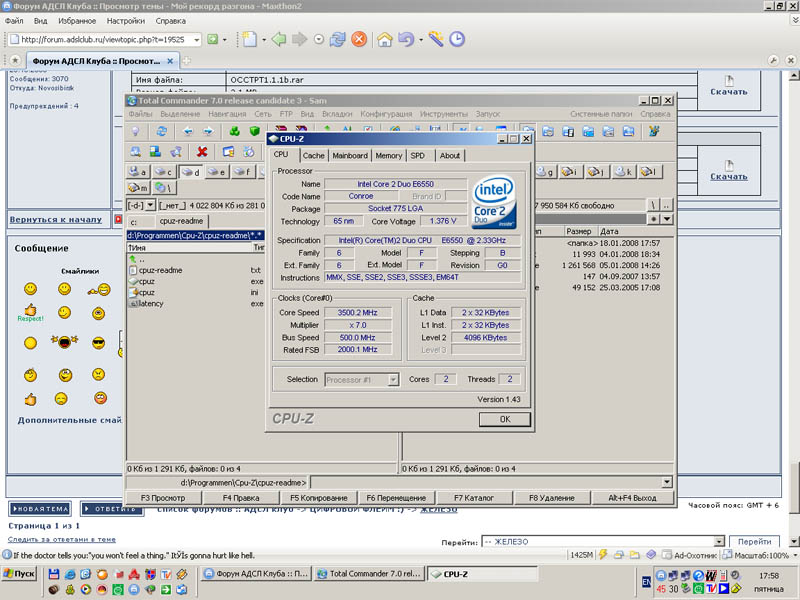Click the НОВАЯ ТЕМА forum button
800x600 pixels.
pyautogui.click(x=40, y=509)
